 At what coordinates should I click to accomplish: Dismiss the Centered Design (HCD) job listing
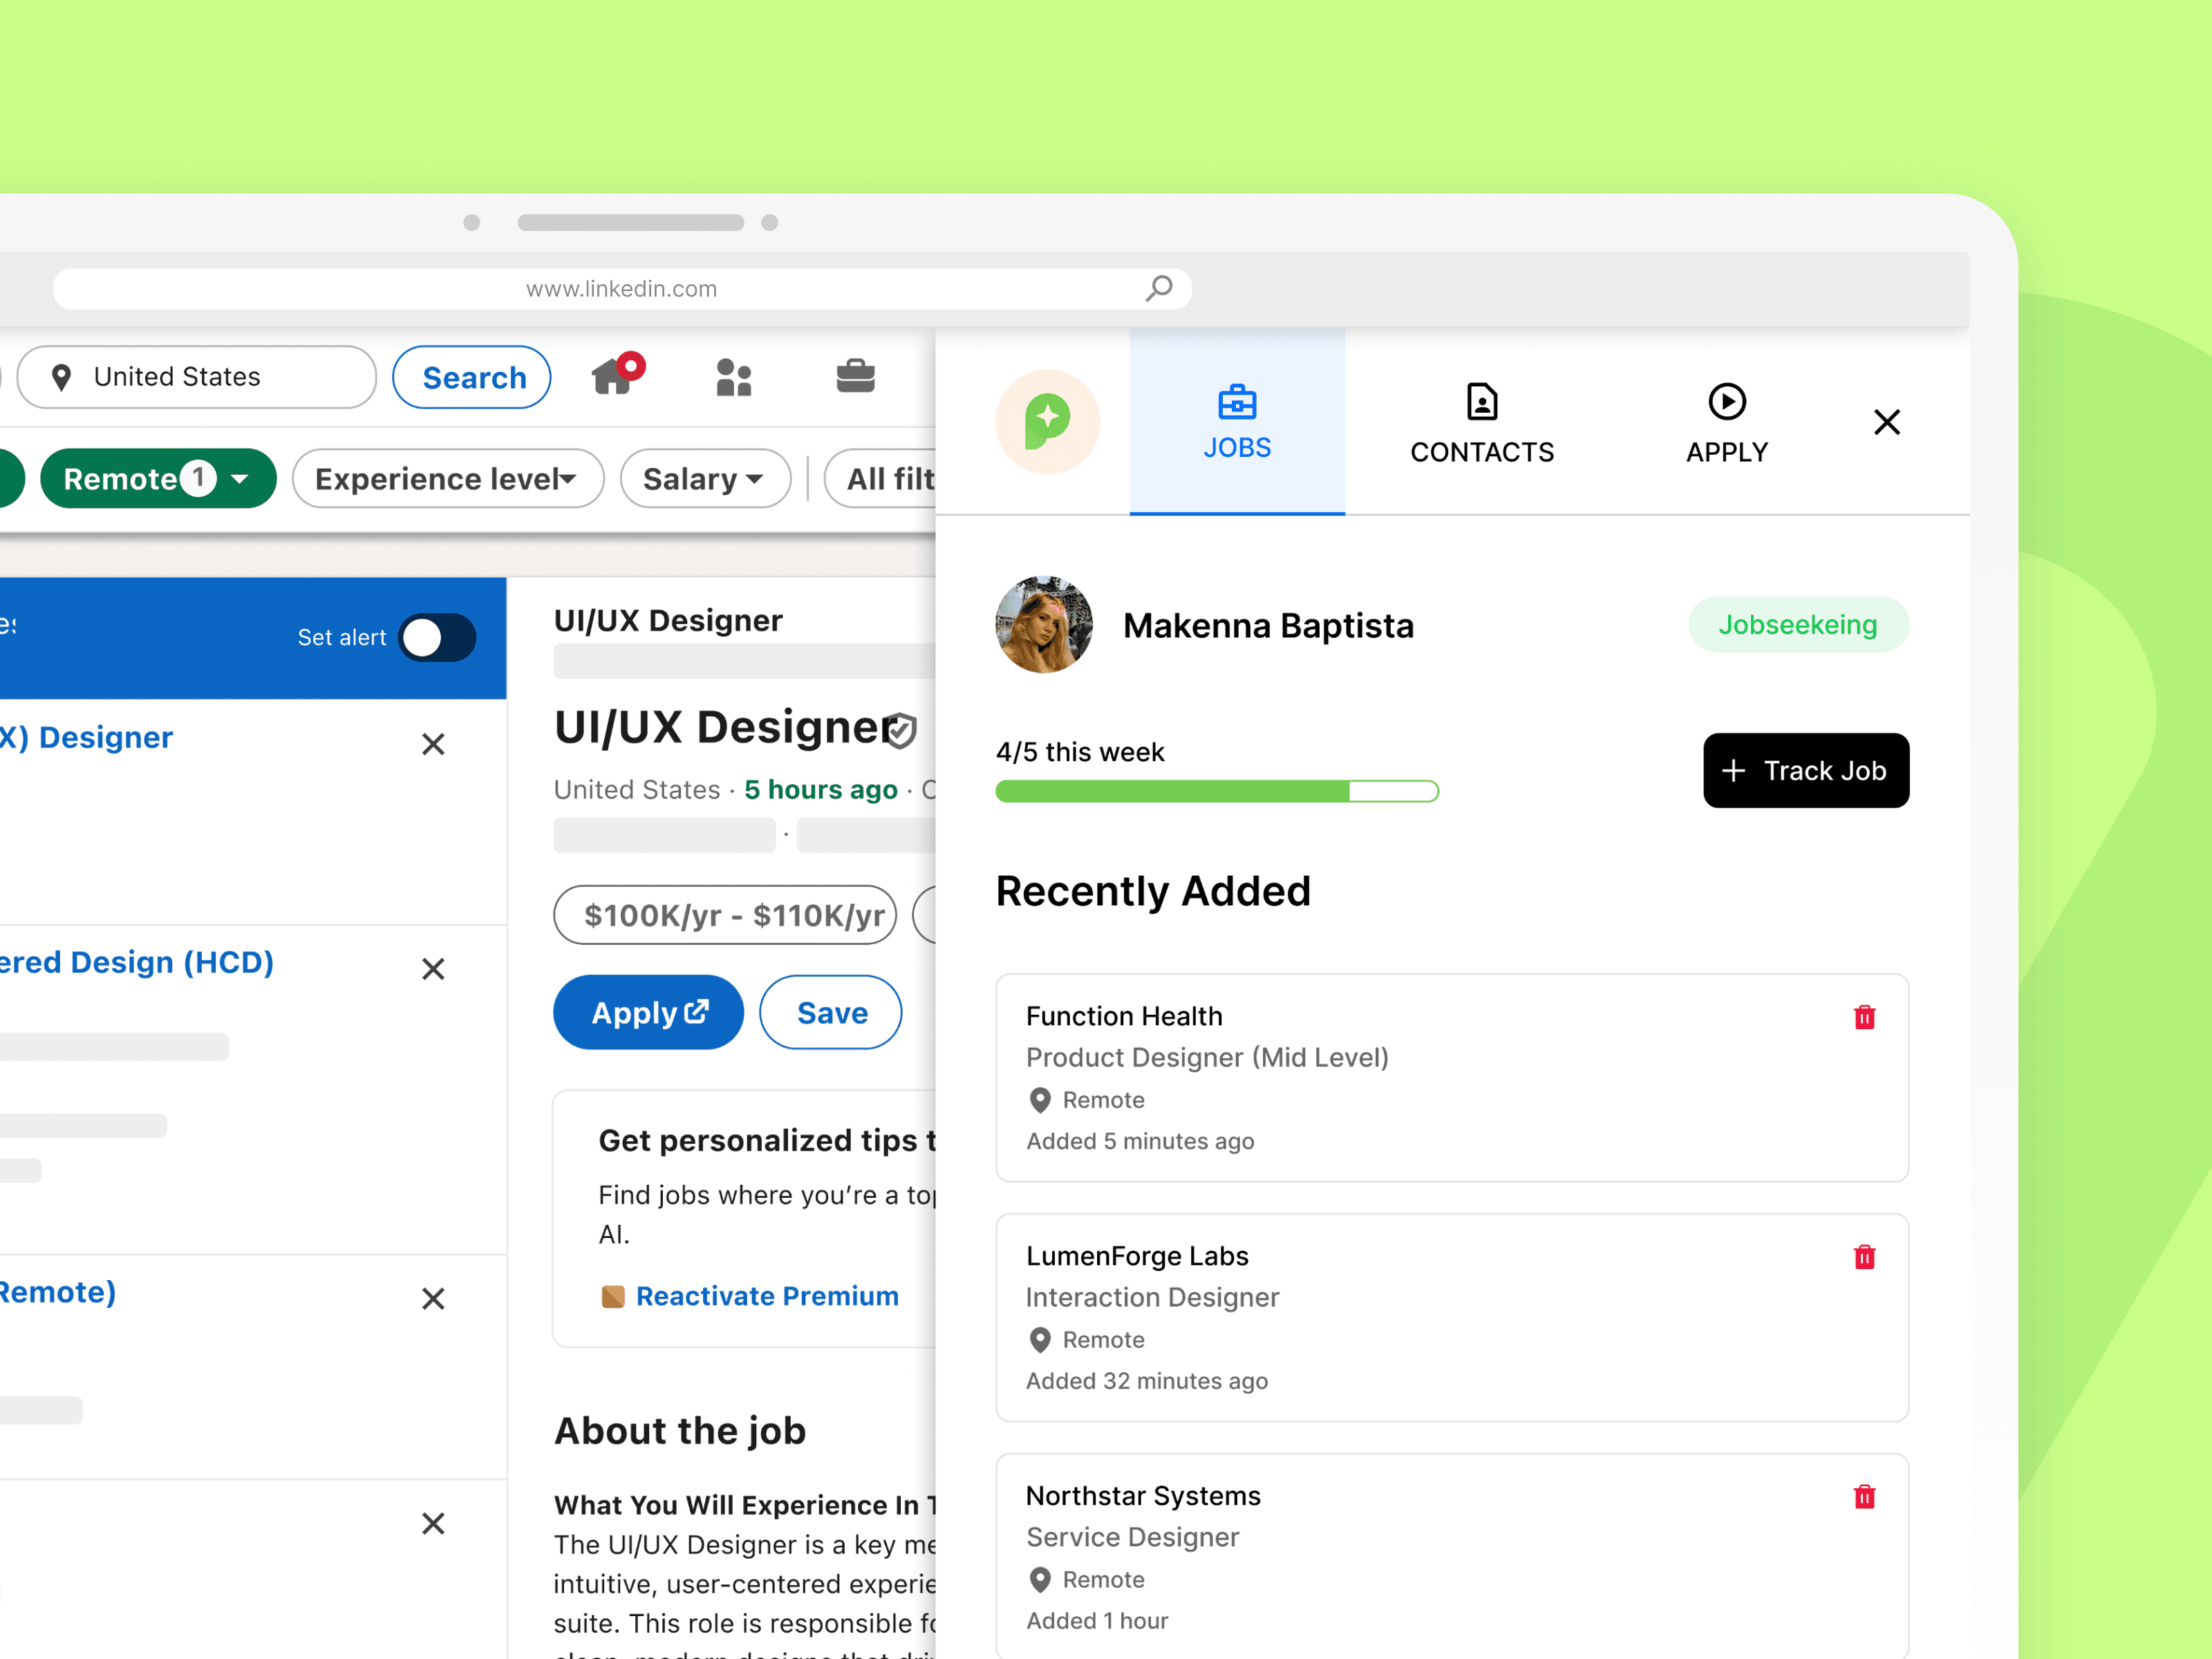point(433,968)
